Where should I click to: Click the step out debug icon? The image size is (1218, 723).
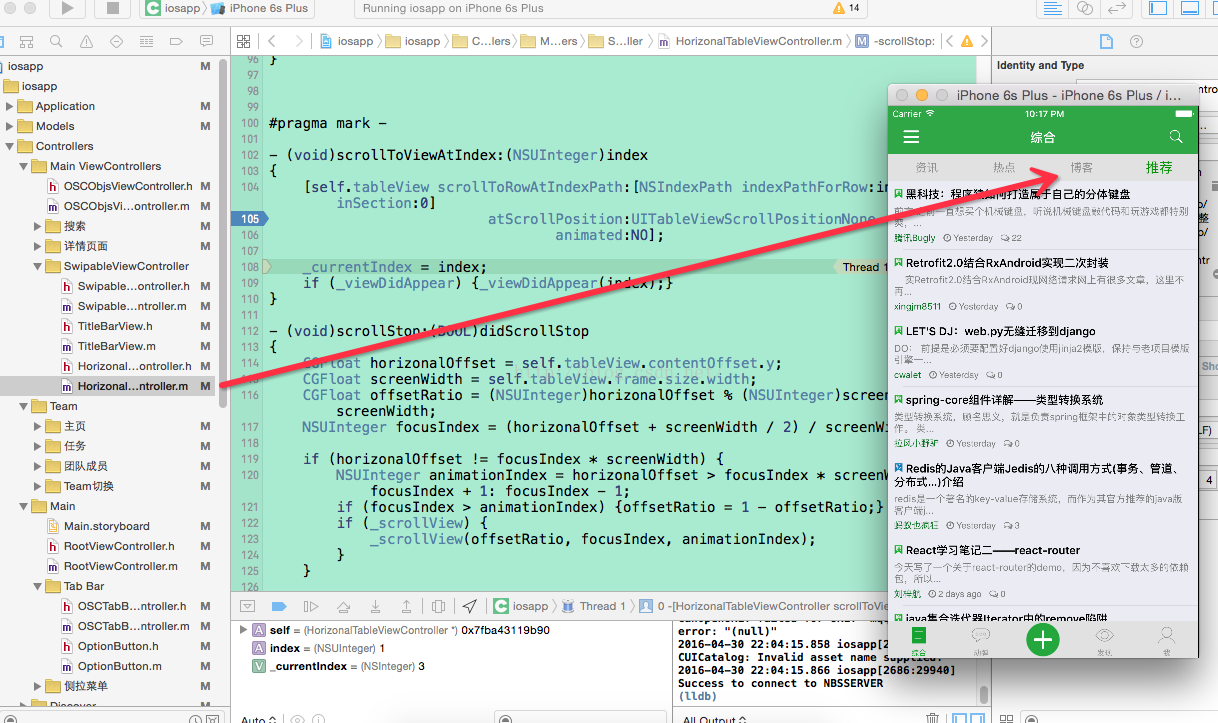pyautogui.click(x=406, y=606)
